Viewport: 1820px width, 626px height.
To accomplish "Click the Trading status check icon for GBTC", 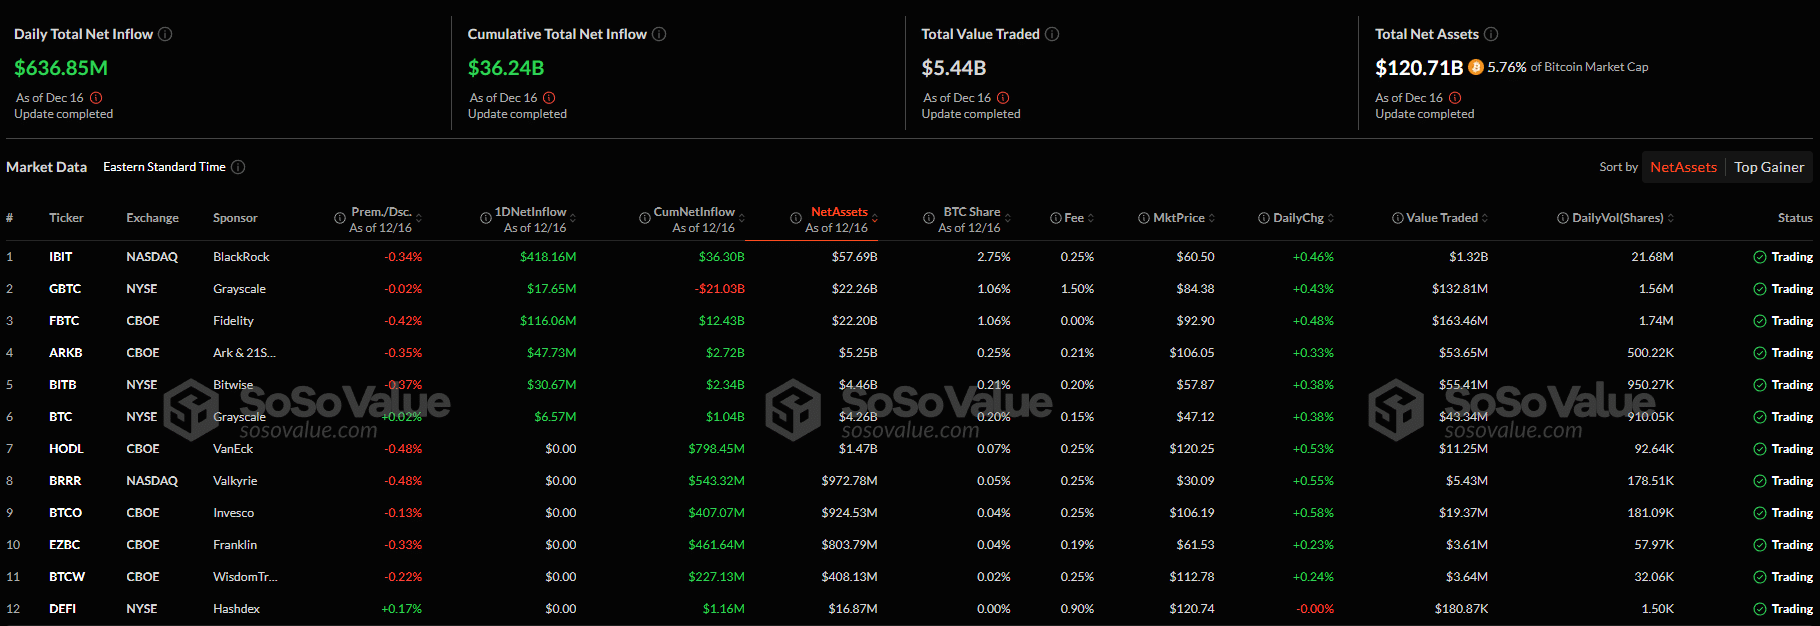I will 1760,289.
